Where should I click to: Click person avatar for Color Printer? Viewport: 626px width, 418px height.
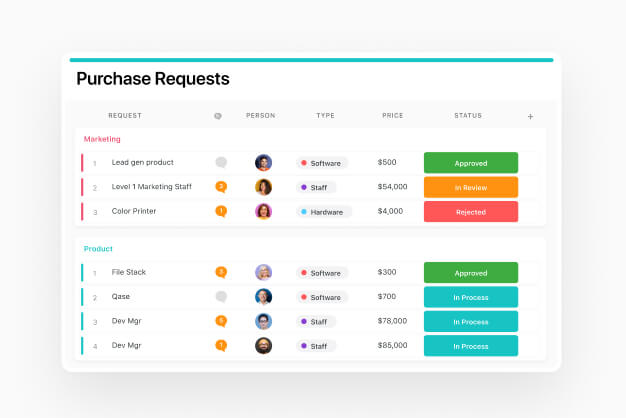click(x=263, y=211)
